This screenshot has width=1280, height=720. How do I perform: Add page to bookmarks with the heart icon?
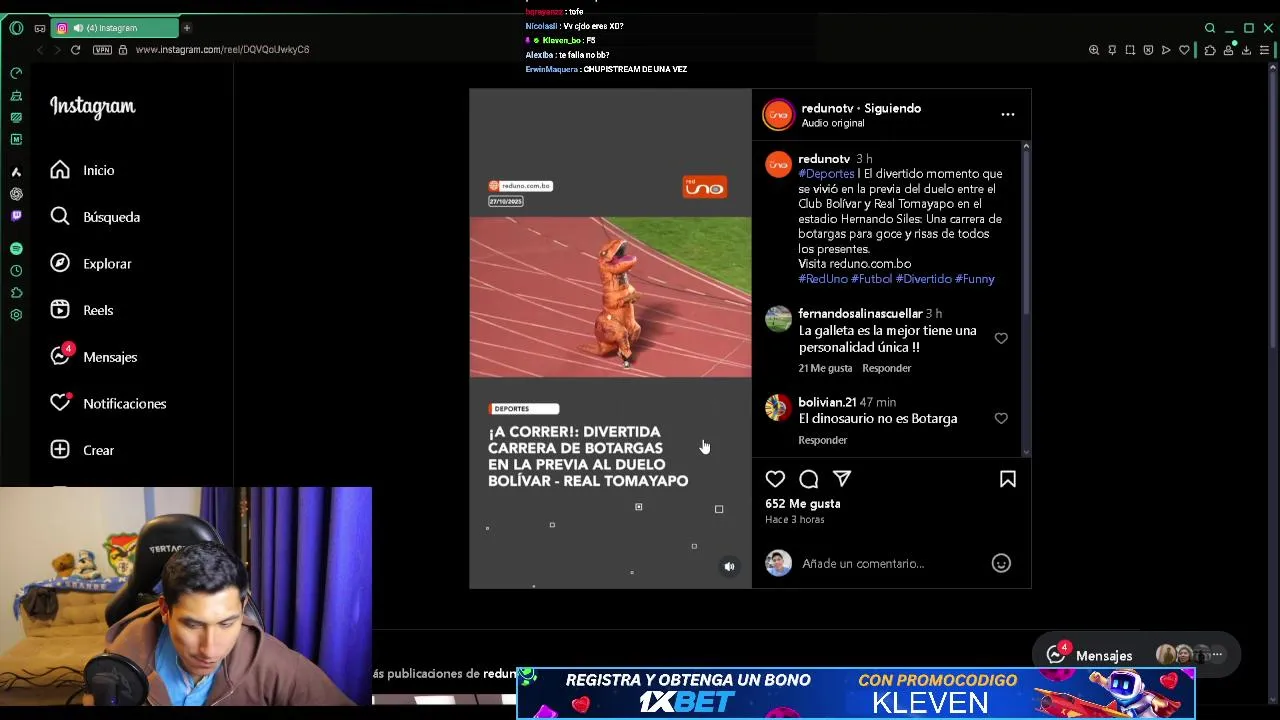(1185, 50)
